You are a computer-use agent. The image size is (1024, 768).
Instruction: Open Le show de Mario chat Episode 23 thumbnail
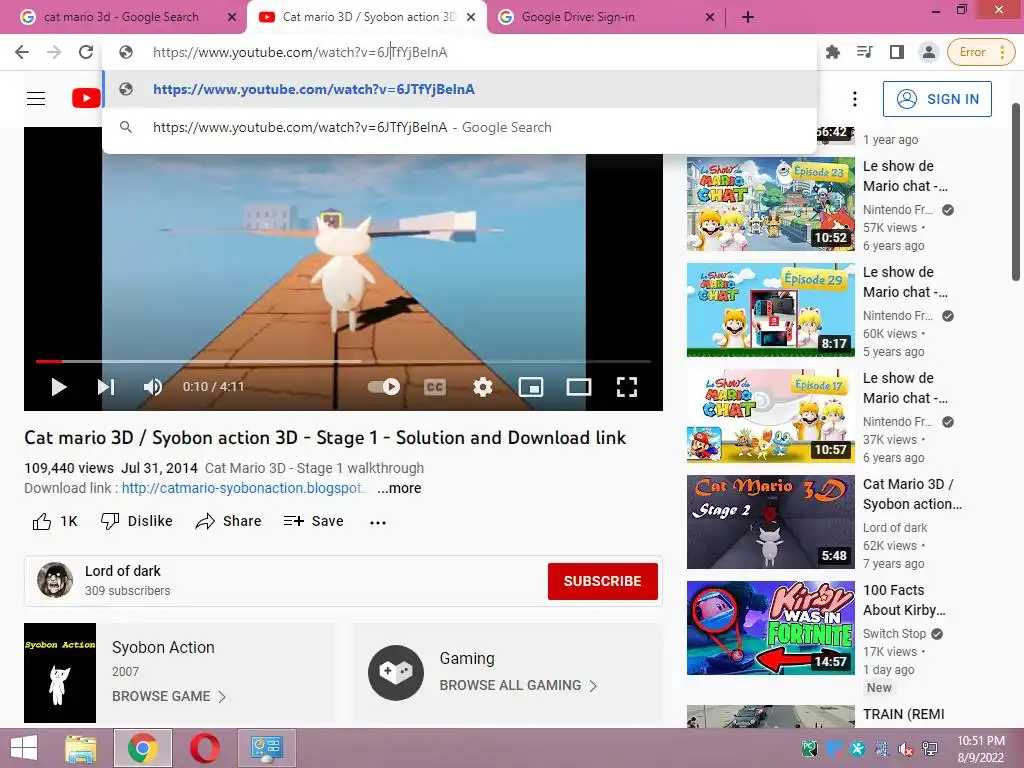(x=771, y=204)
